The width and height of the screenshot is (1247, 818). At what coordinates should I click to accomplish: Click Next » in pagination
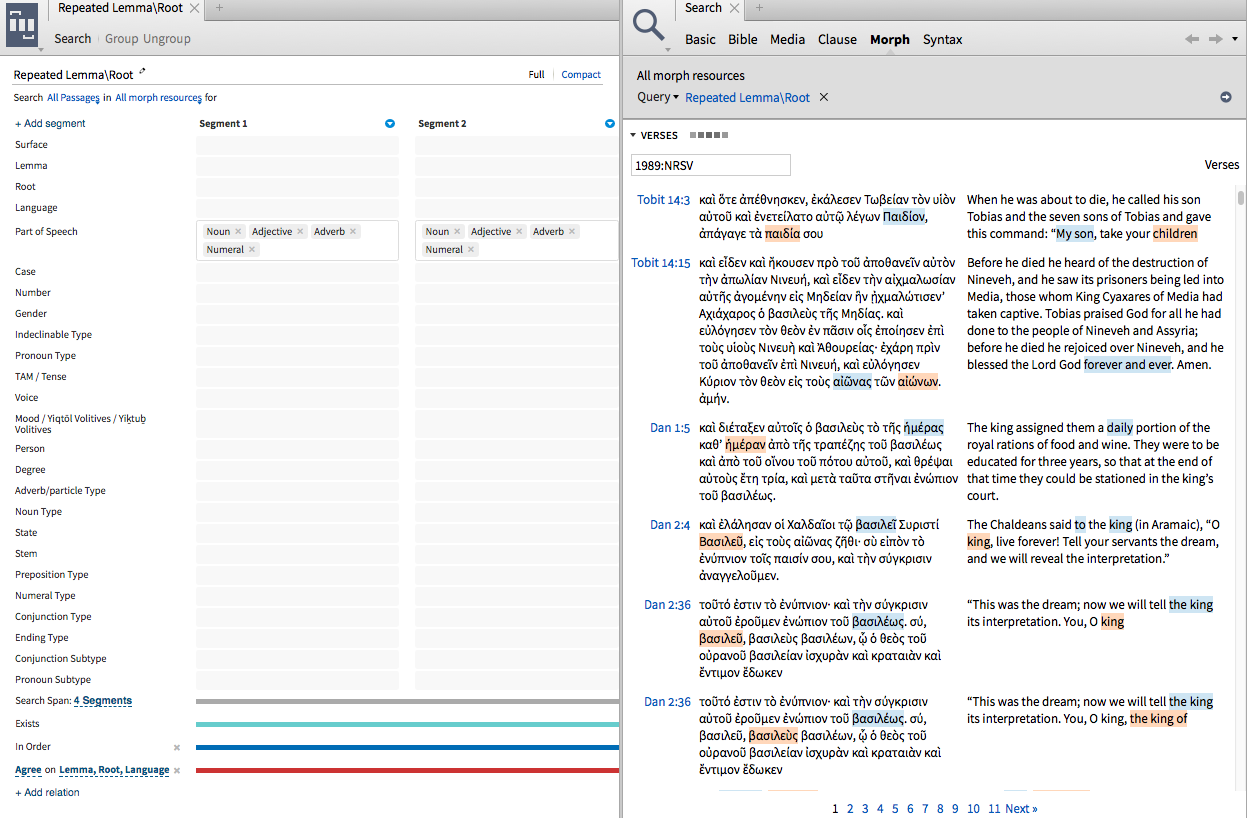point(1021,808)
